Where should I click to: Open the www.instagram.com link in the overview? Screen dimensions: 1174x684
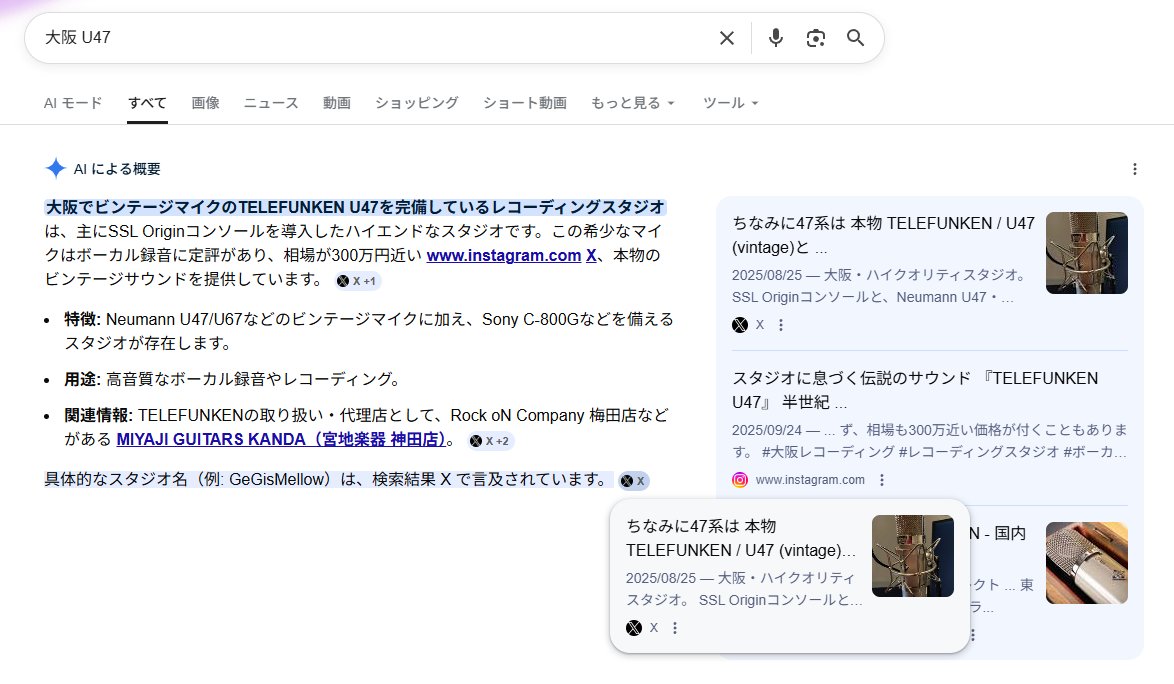(503, 255)
